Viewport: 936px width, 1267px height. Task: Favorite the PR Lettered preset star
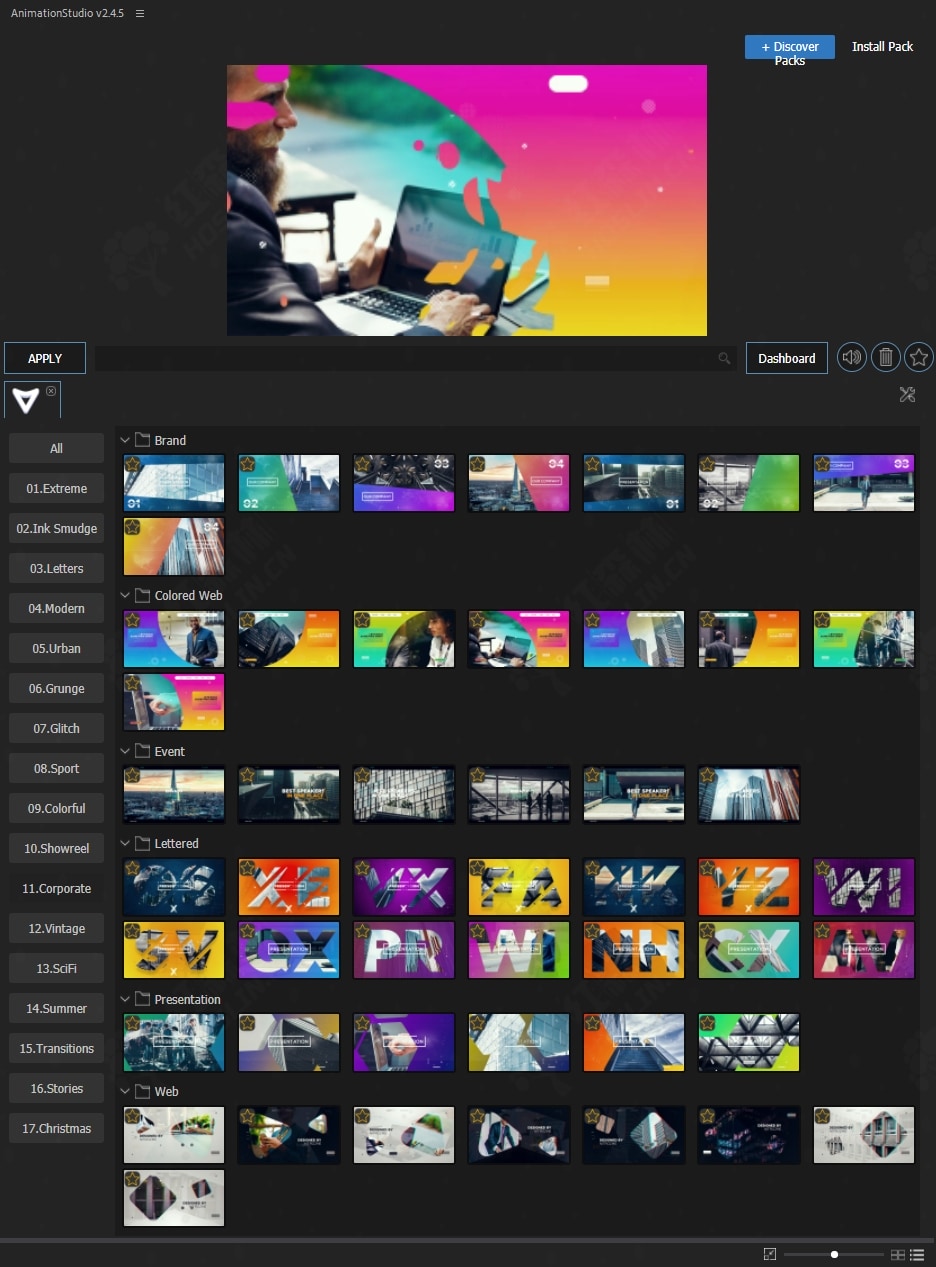(x=362, y=931)
